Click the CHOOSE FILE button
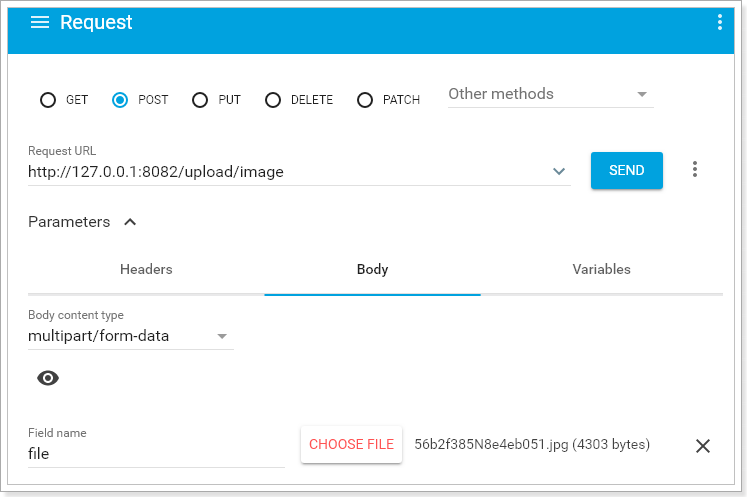Viewport: 747px width, 497px height. click(x=351, y=445)
